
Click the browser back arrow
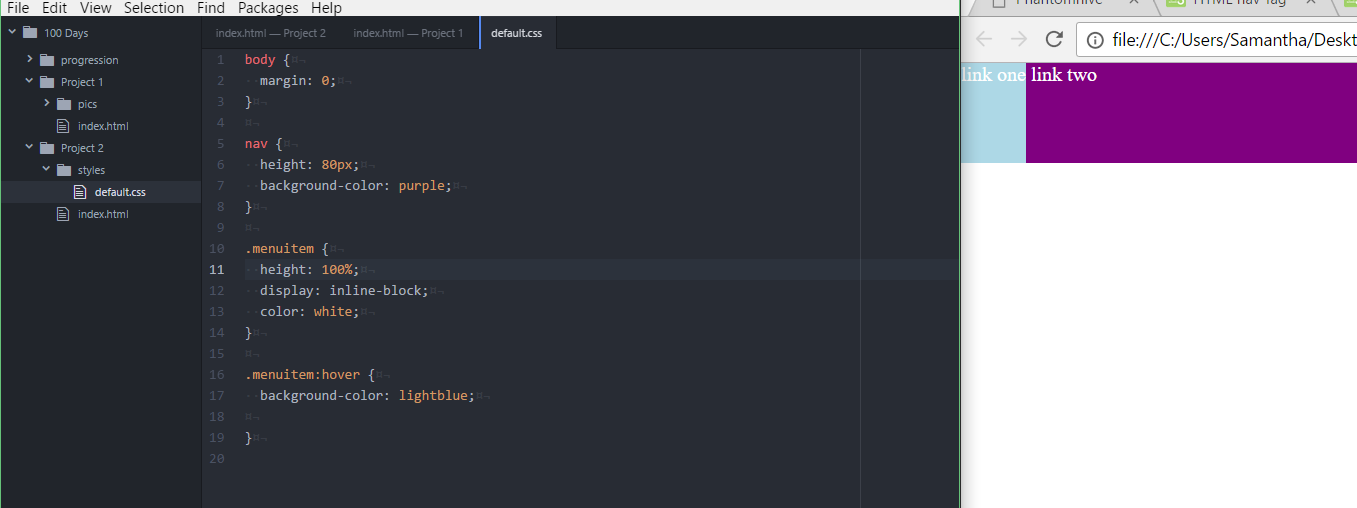click(983, 39)
